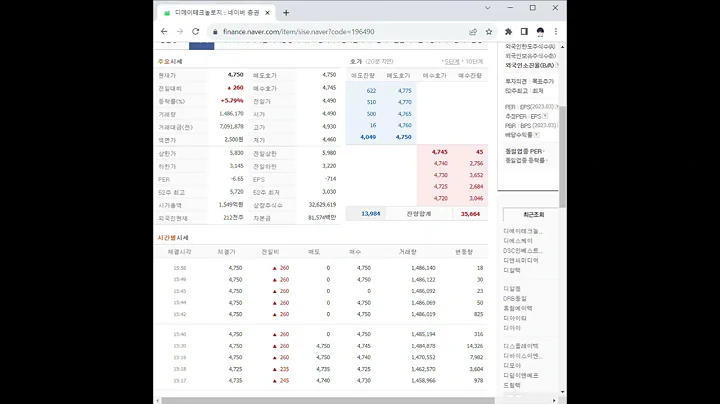Open the Chrome profile avatar
This screenshot has height=404, width=720.
(540, 32)
